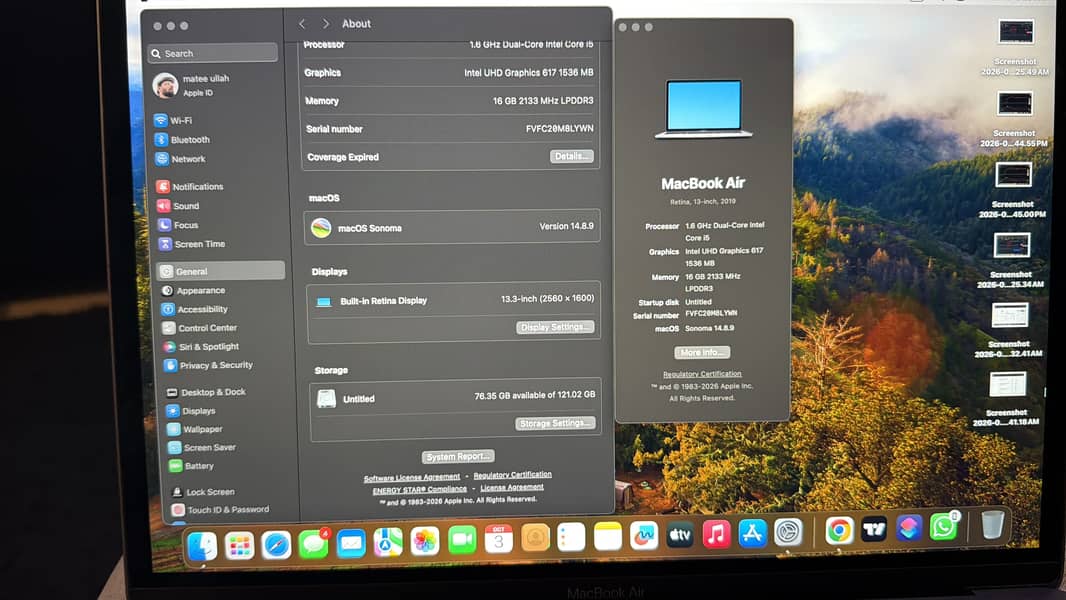Open Launchpad from the Dock
This screenshot has width=1066, height=600.
239,545
